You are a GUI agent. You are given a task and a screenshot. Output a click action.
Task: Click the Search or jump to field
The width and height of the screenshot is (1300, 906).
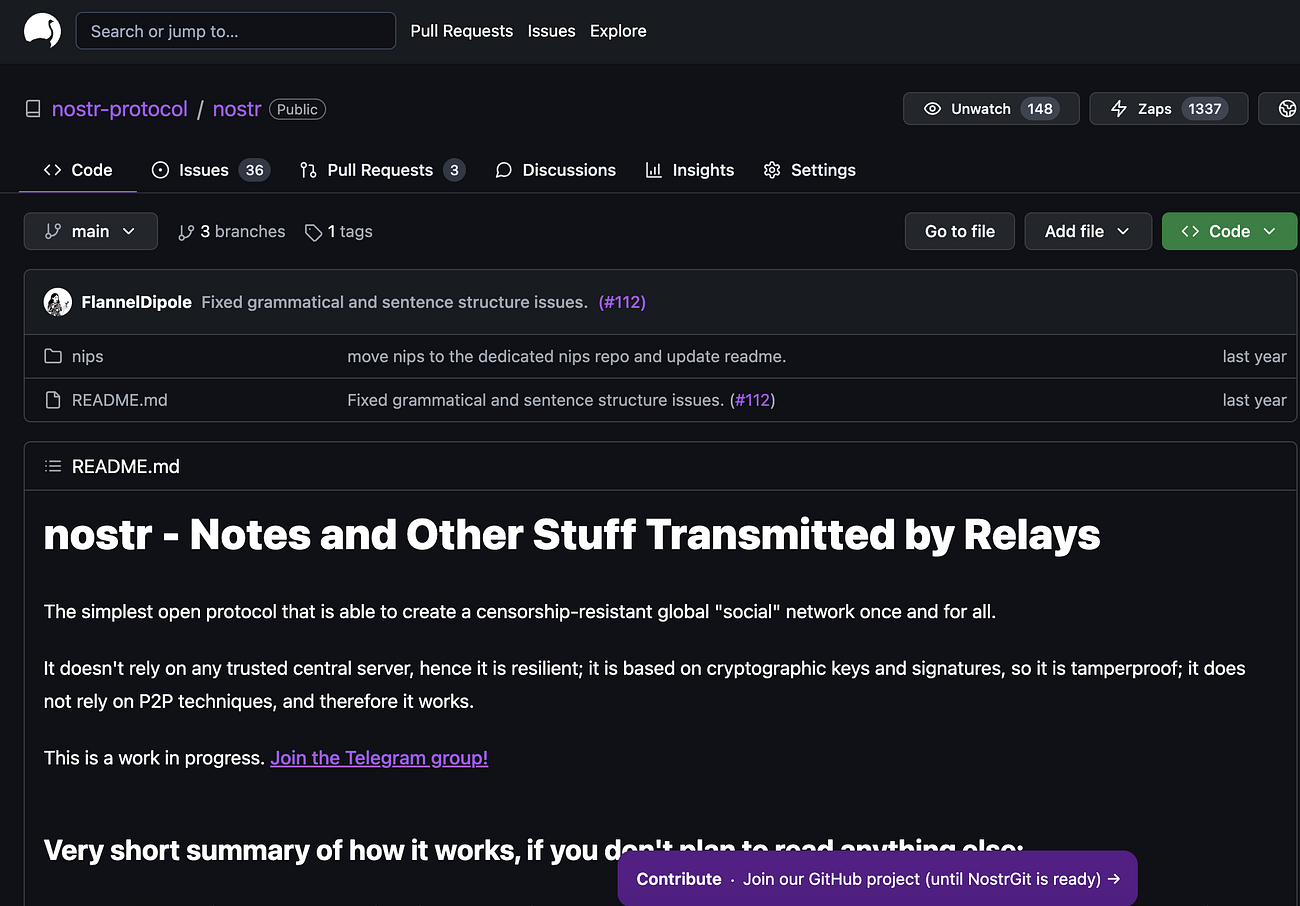pos(236,31)
